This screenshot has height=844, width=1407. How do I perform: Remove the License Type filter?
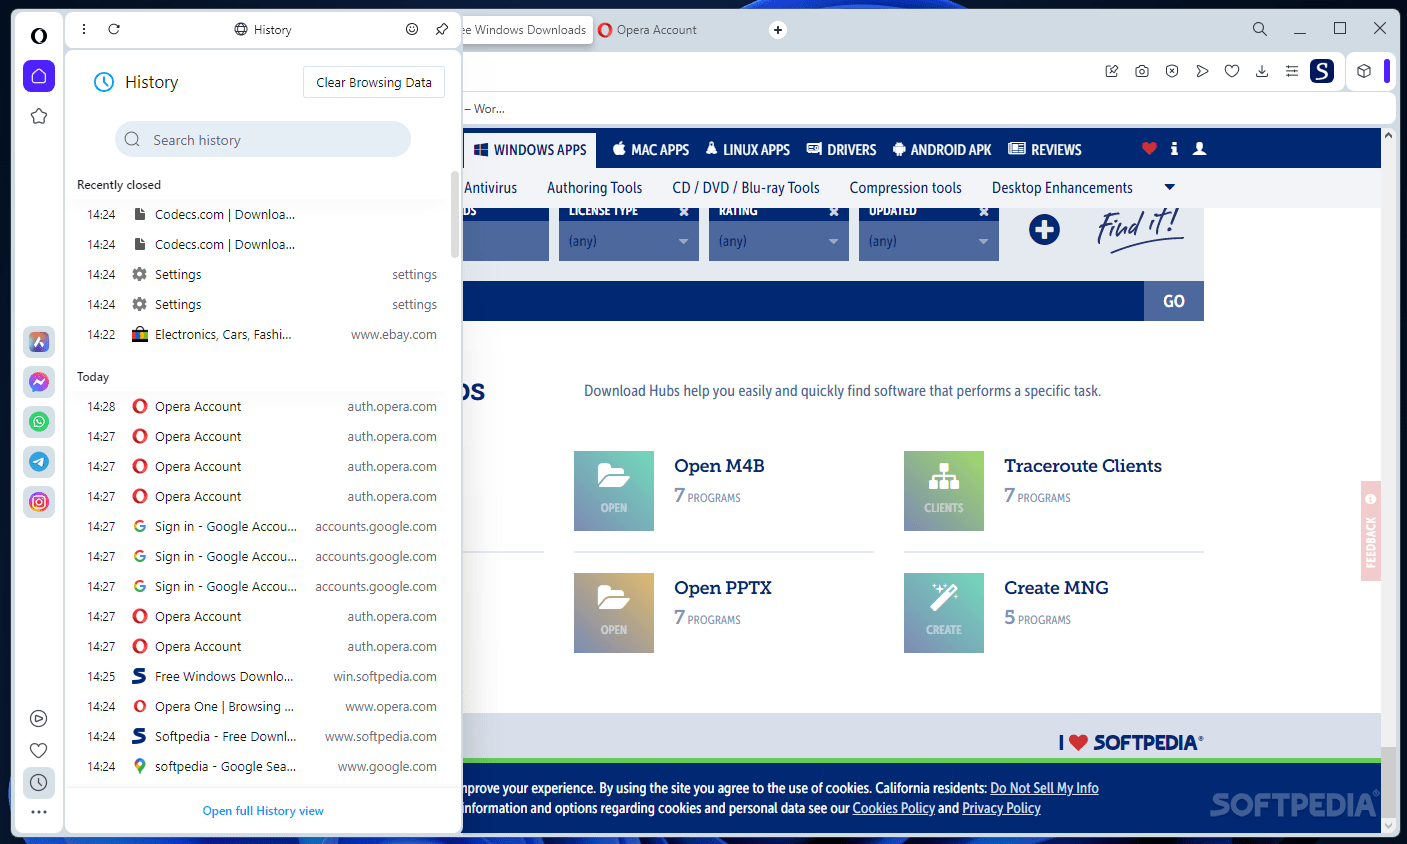click(x=684, y=212)
